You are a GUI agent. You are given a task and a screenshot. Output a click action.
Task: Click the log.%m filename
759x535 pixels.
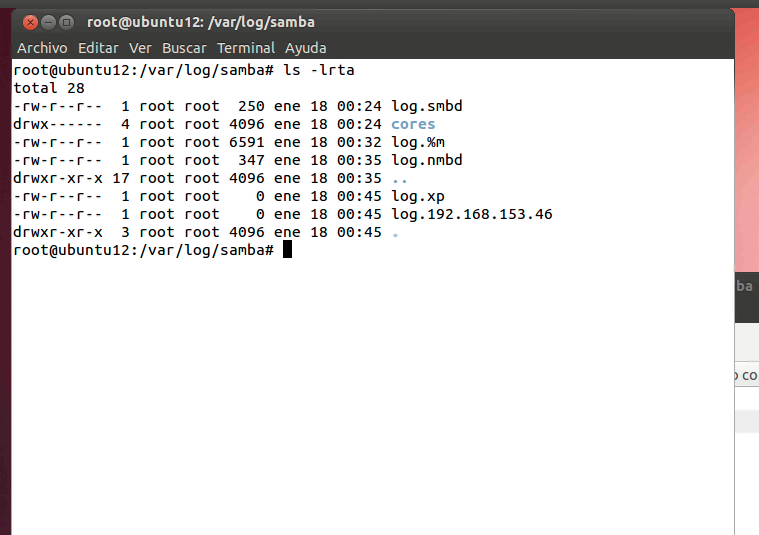pos(417,142)
